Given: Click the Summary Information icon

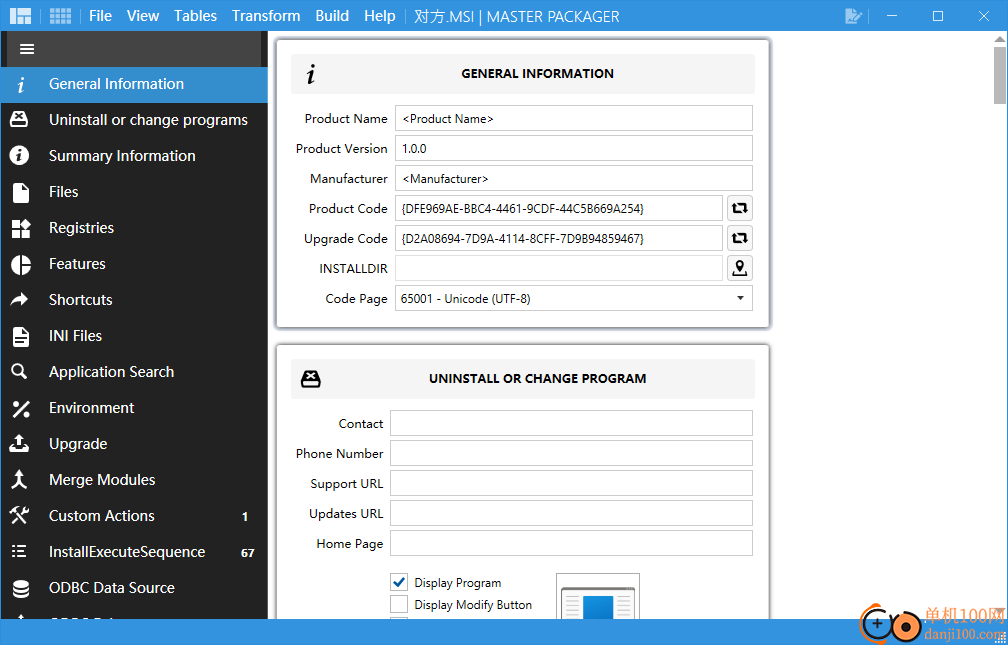Looking at the screenshot, I should click(x=19, y=156).
